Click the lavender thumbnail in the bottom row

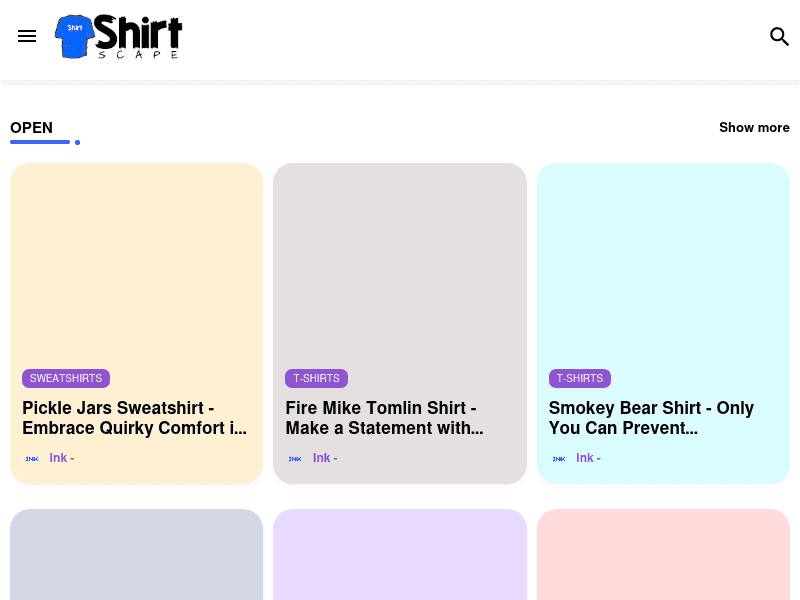[x=399, y=555]
